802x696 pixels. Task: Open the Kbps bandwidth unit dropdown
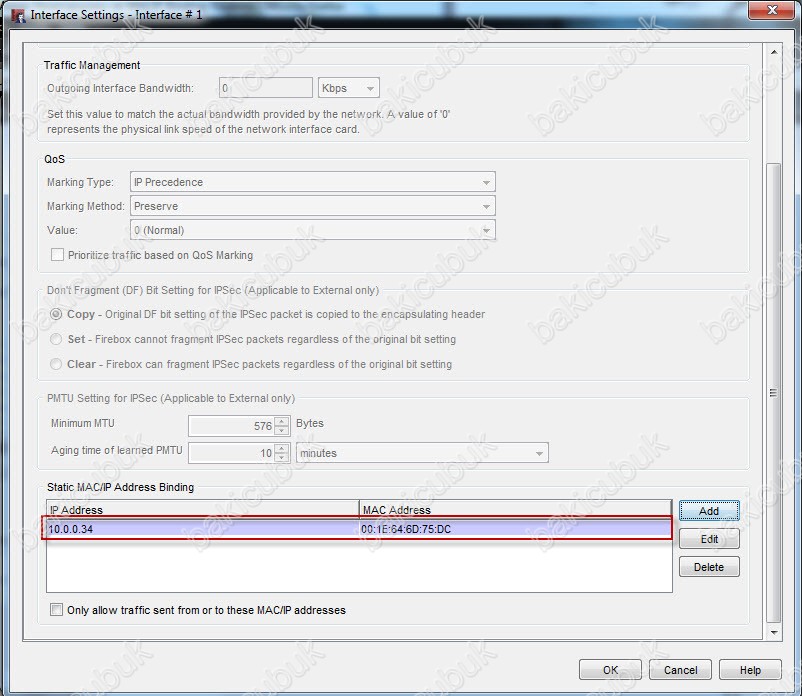(349, 88)
